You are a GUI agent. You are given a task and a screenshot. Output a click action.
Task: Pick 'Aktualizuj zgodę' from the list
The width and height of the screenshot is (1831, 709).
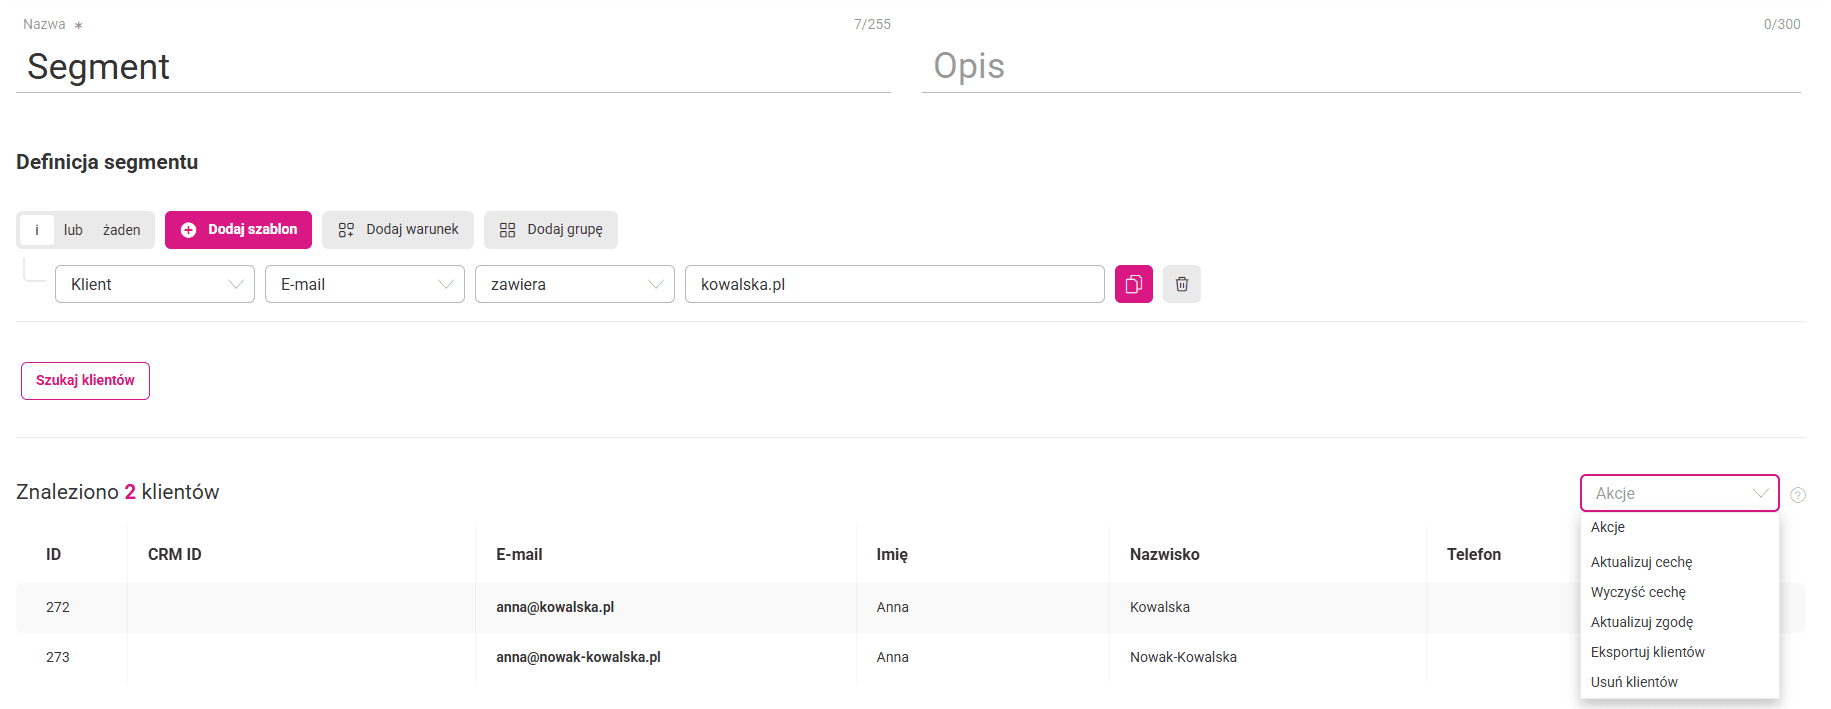[1641, 622]
